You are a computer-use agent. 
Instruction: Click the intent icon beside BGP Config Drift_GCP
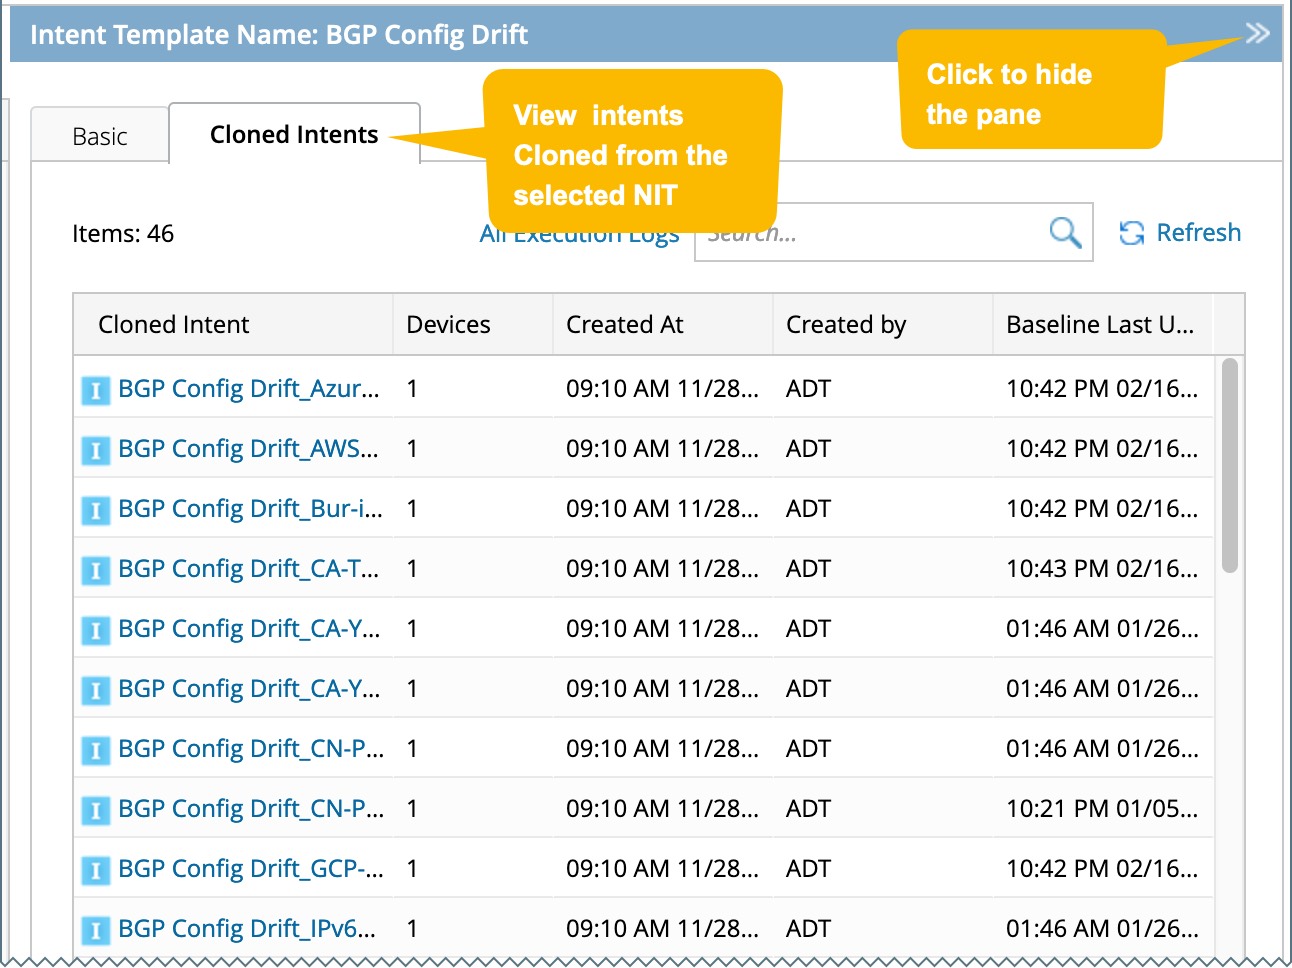[x=95, y=870]
